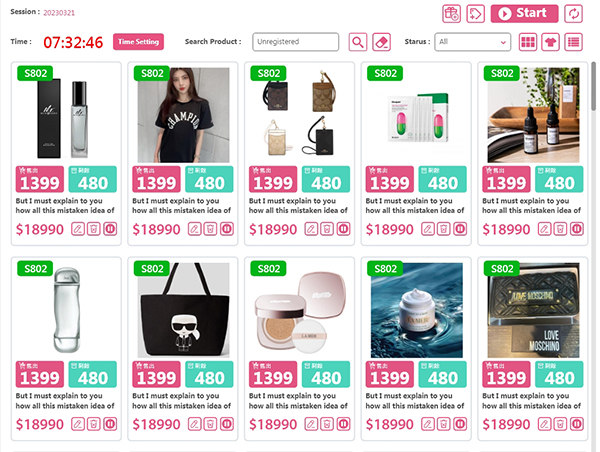Pause the card holder product listing

343,229
